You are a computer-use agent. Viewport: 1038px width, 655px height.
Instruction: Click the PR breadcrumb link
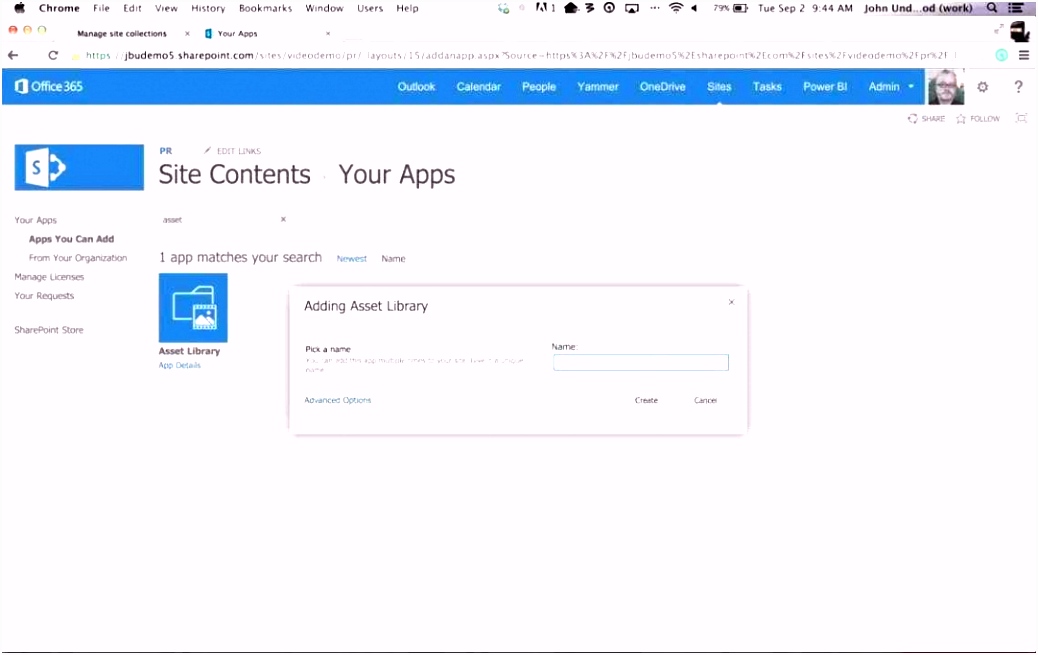165,151
